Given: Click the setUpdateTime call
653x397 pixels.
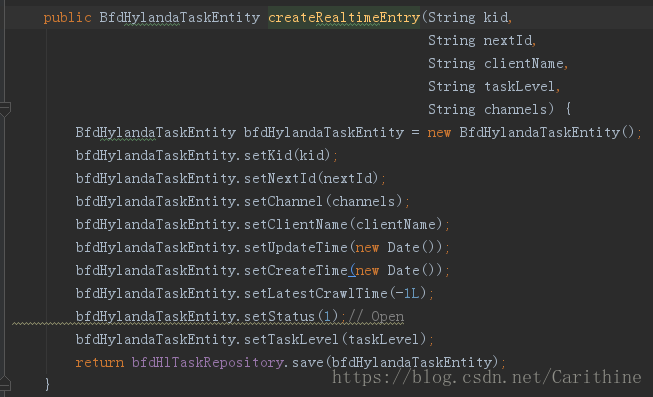Looking at the screenshot, I should click(x=343, y=247).
